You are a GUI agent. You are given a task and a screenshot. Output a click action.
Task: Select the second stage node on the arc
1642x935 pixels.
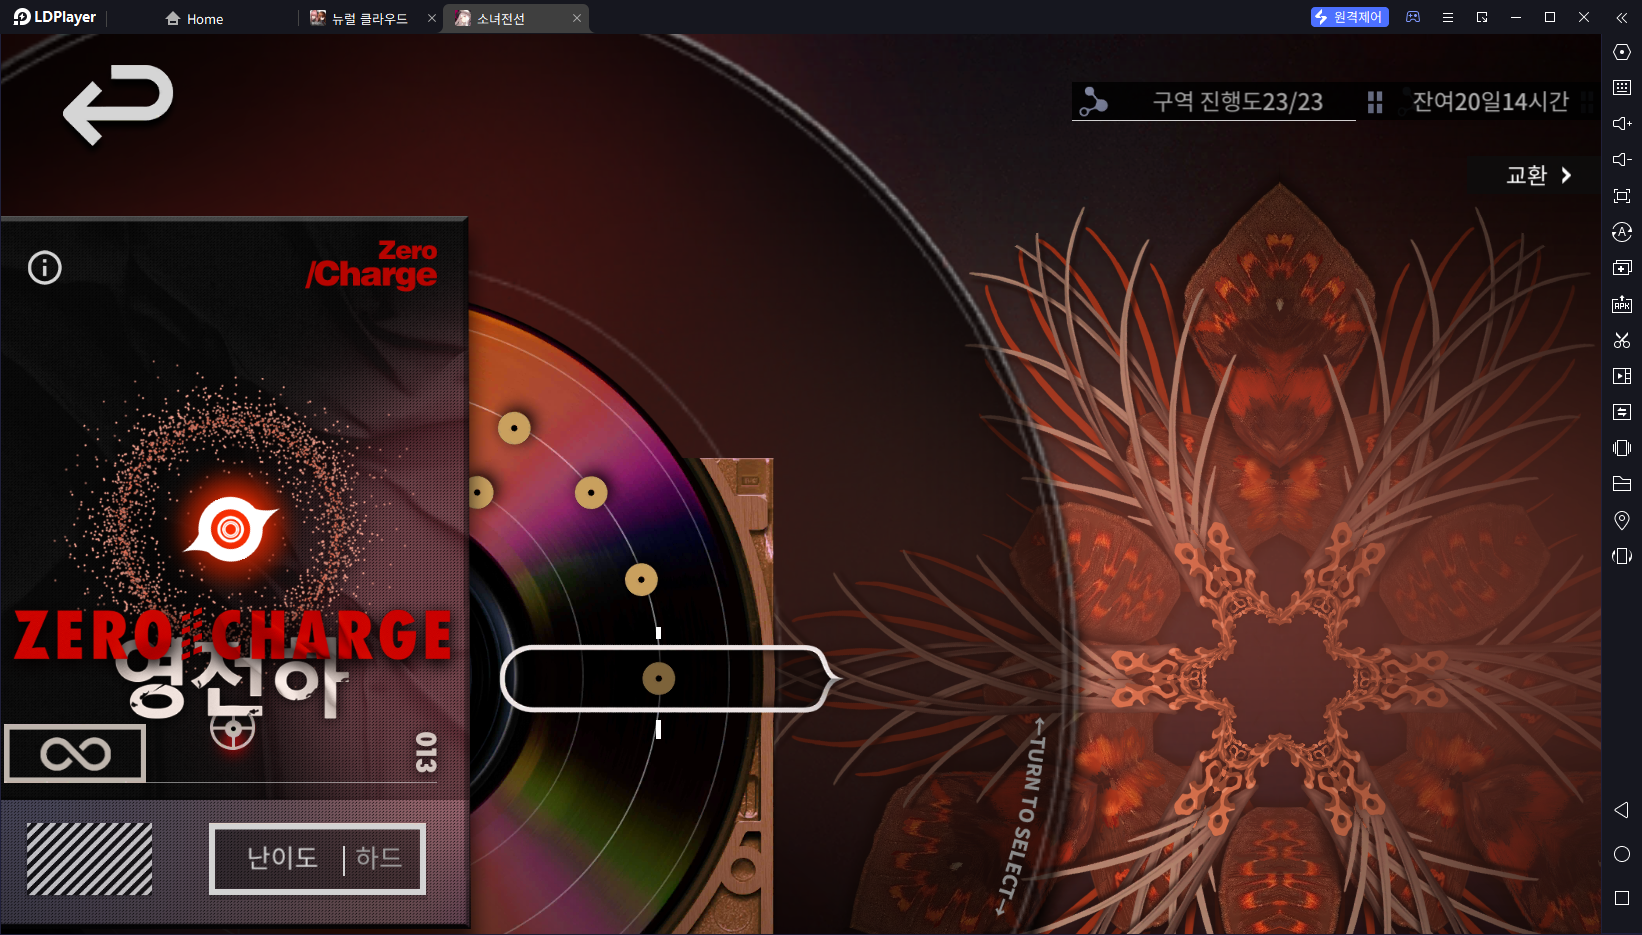click(591, 492)
